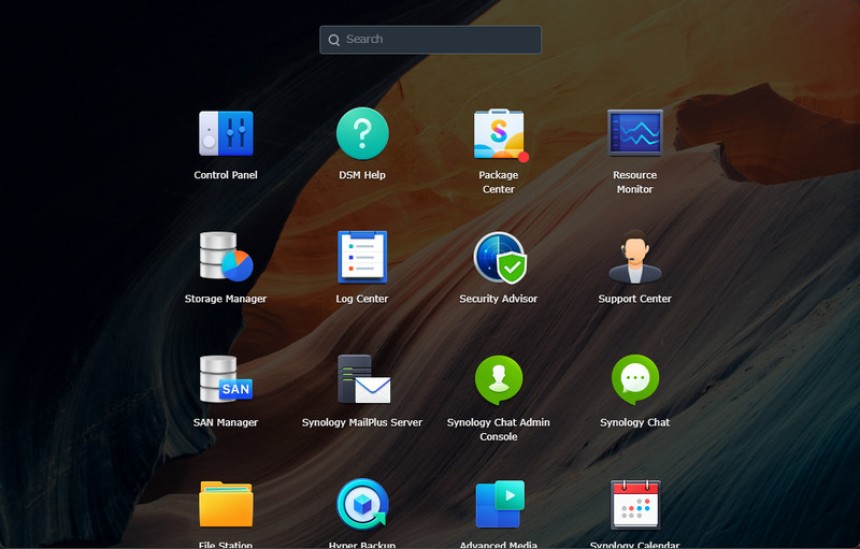
Task: Open the Control Panel sliders icon
Action: pos(225,134)
